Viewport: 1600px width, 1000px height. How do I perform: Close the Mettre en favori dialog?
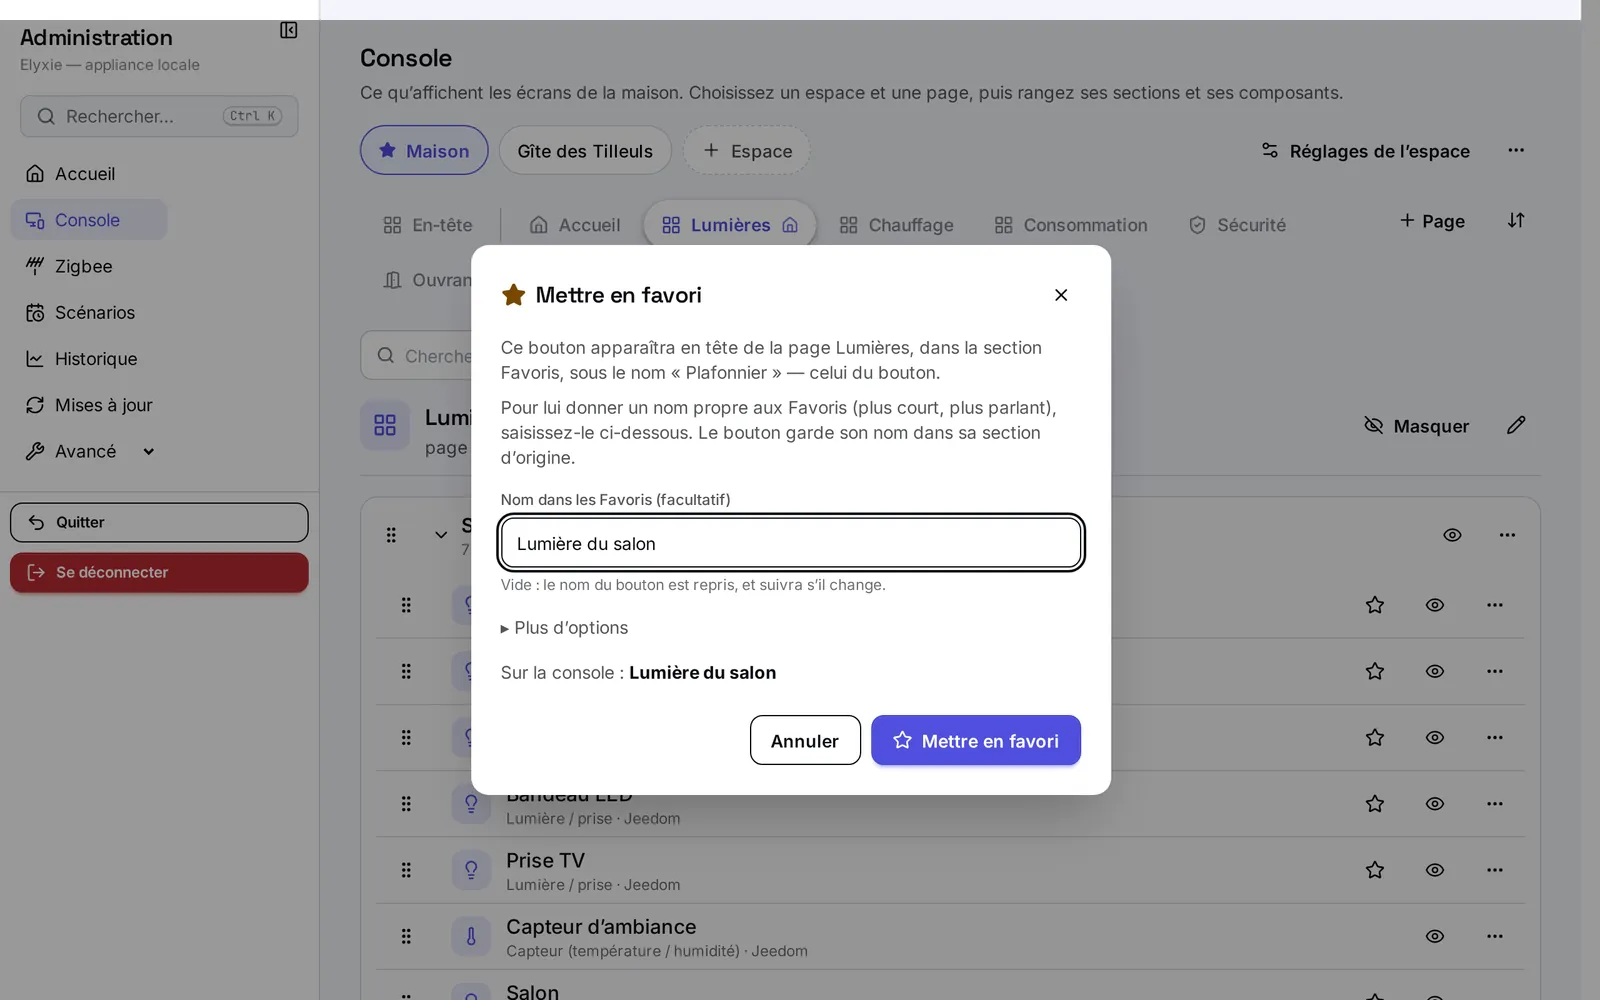(1061, 295)
